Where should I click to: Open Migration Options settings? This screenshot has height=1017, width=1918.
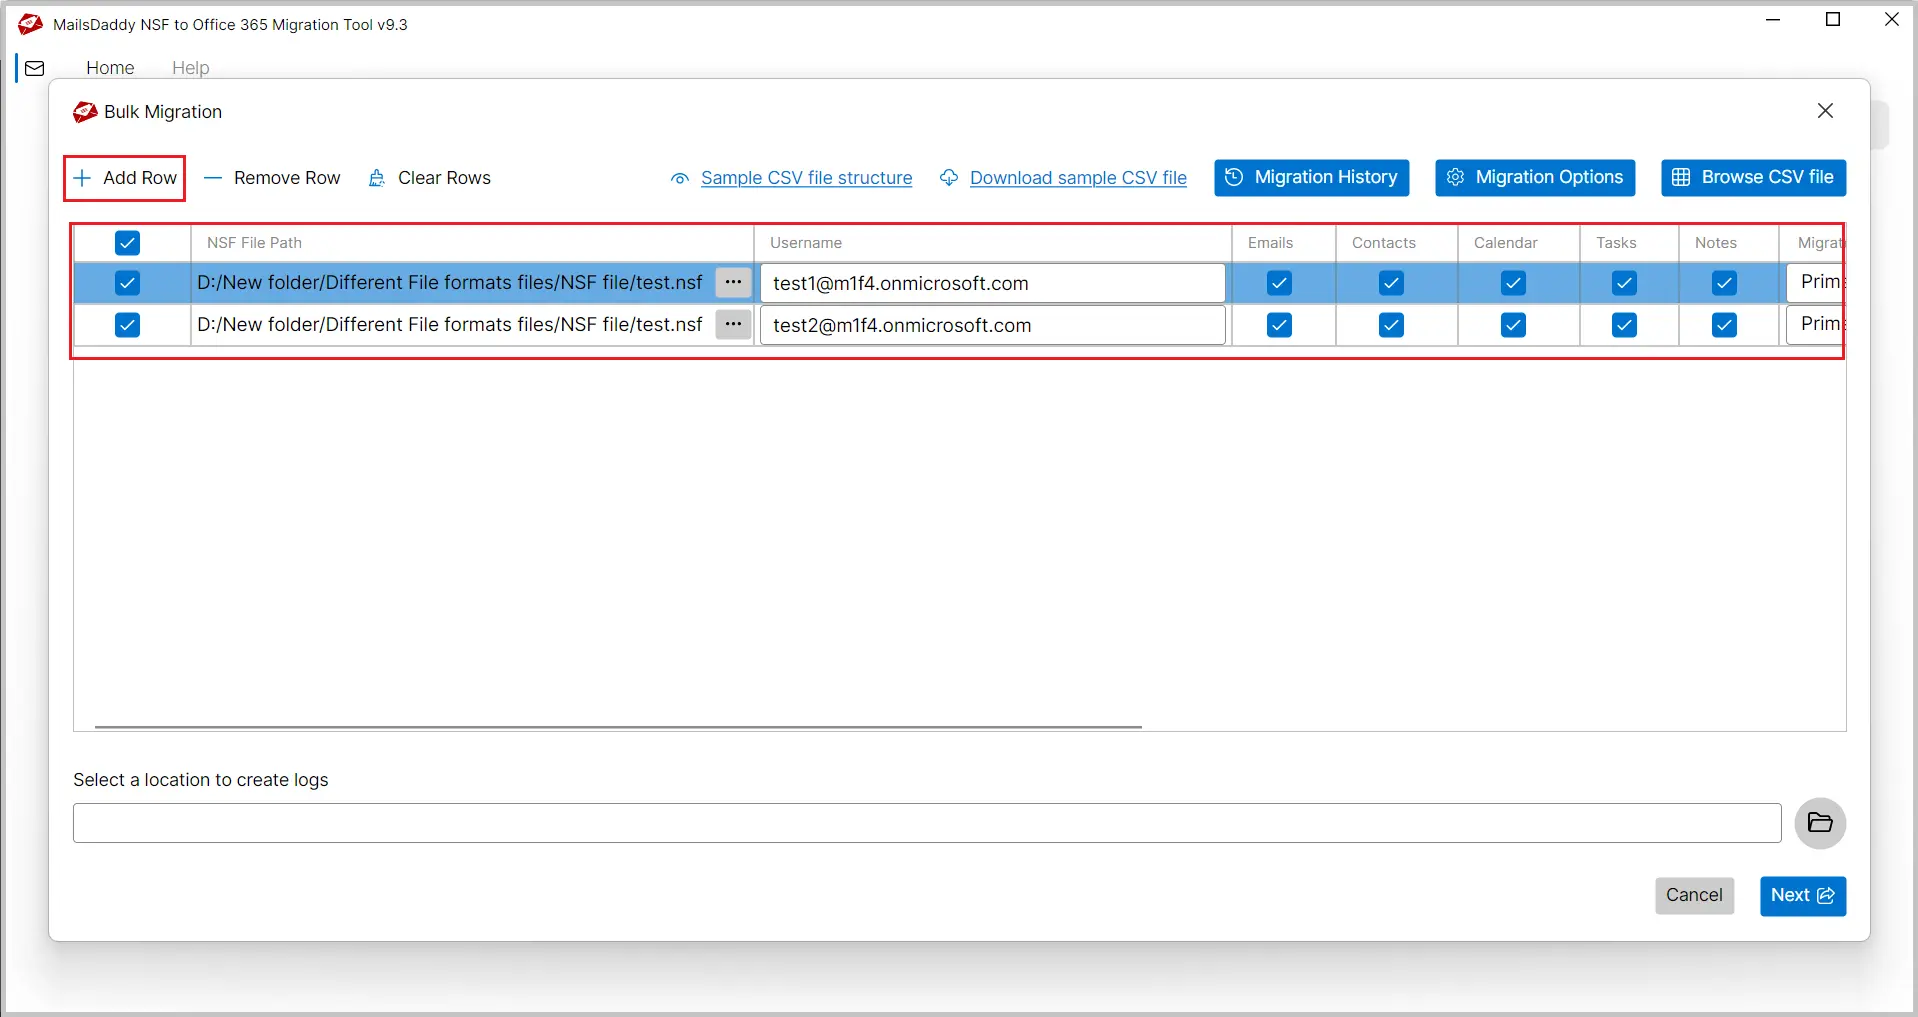coord(1534,178)
